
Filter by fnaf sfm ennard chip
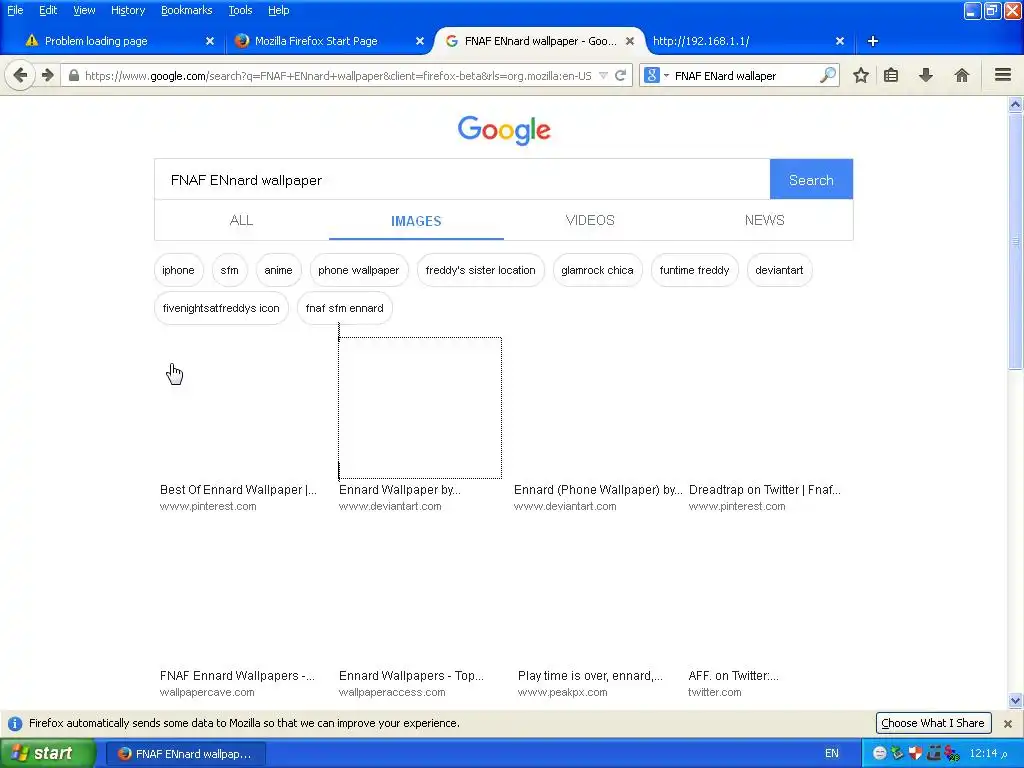pos(344,308)
